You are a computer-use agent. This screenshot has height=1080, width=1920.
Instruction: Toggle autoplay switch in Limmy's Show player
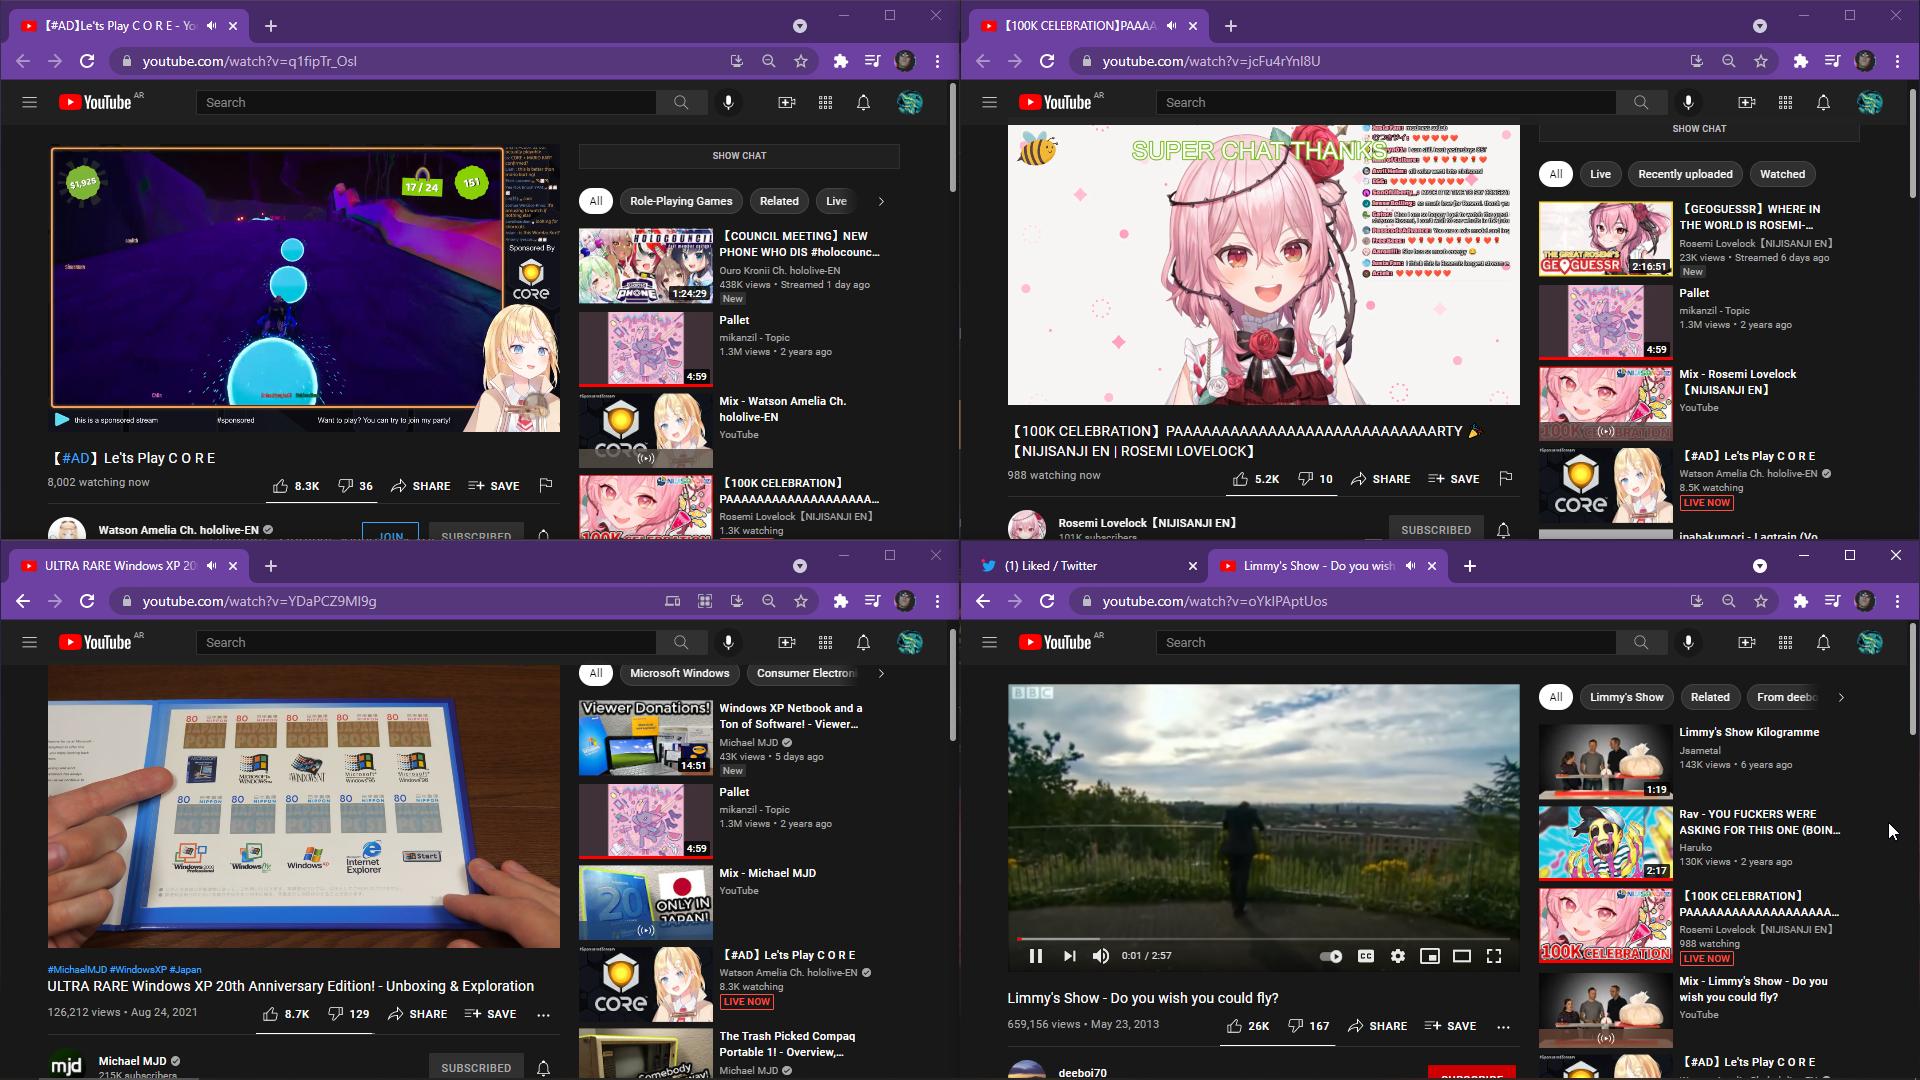tap(1331, 956)
